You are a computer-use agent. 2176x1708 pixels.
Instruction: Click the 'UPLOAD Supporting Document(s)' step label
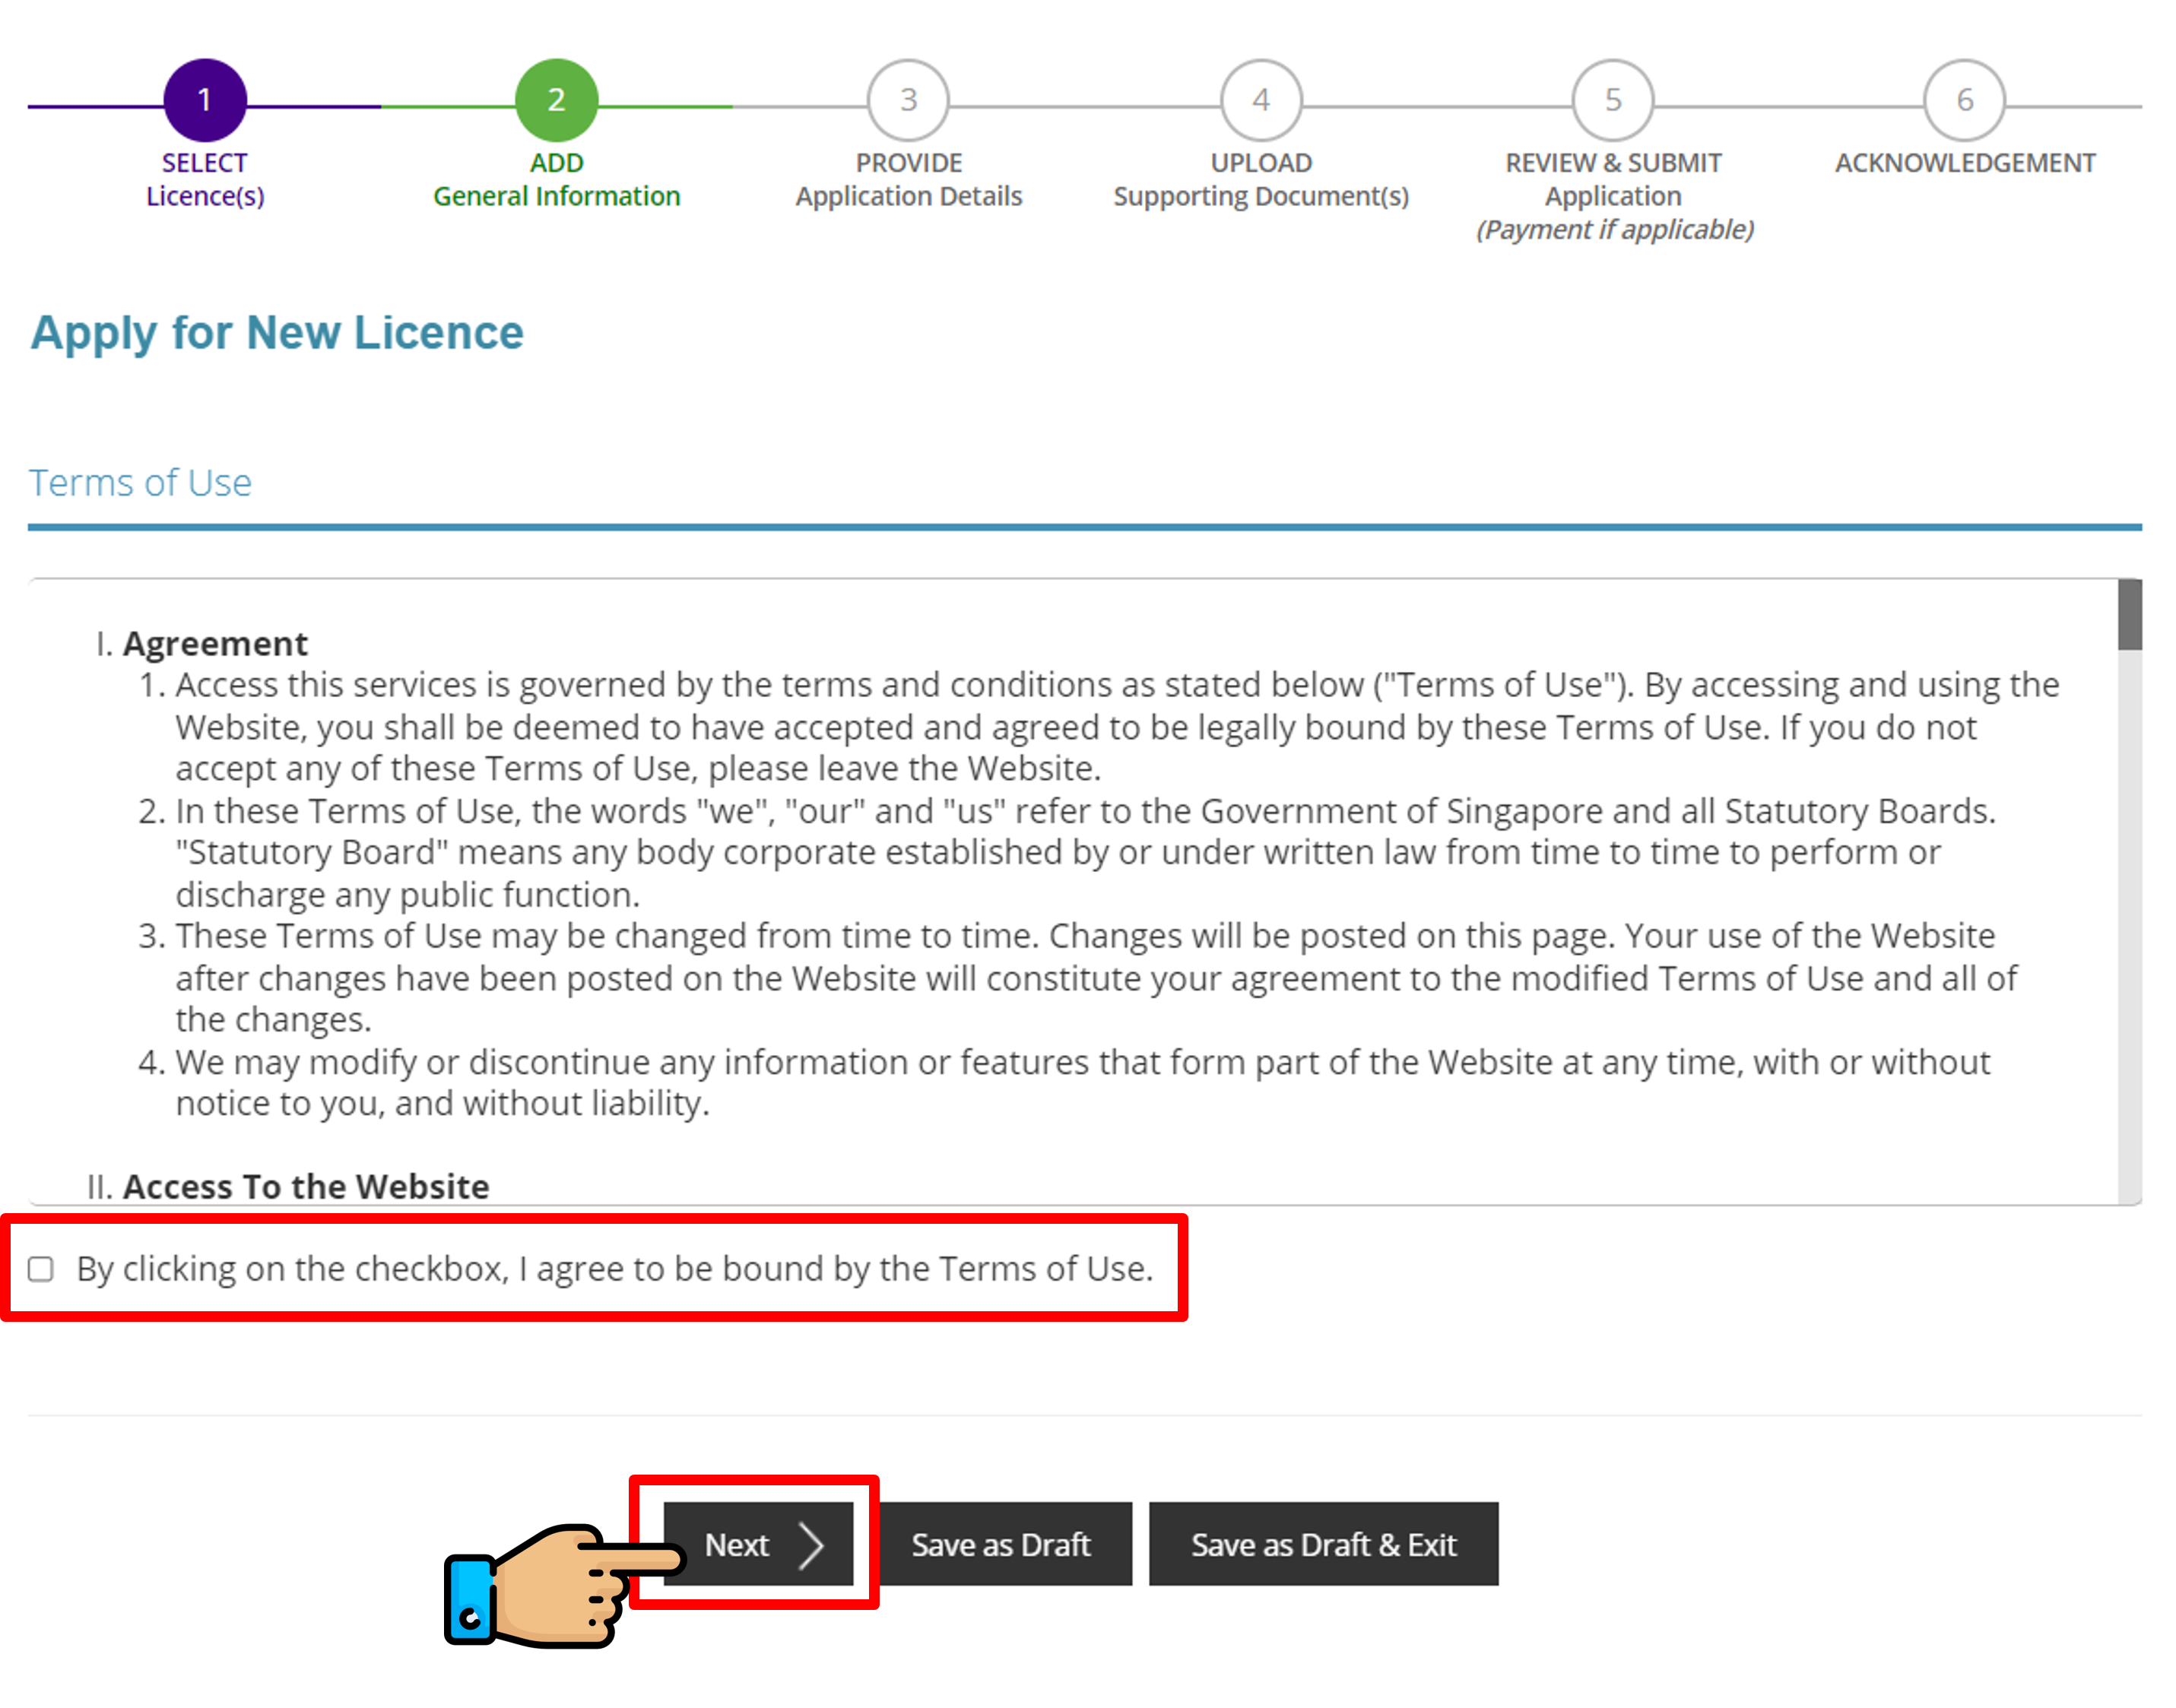1261,180
